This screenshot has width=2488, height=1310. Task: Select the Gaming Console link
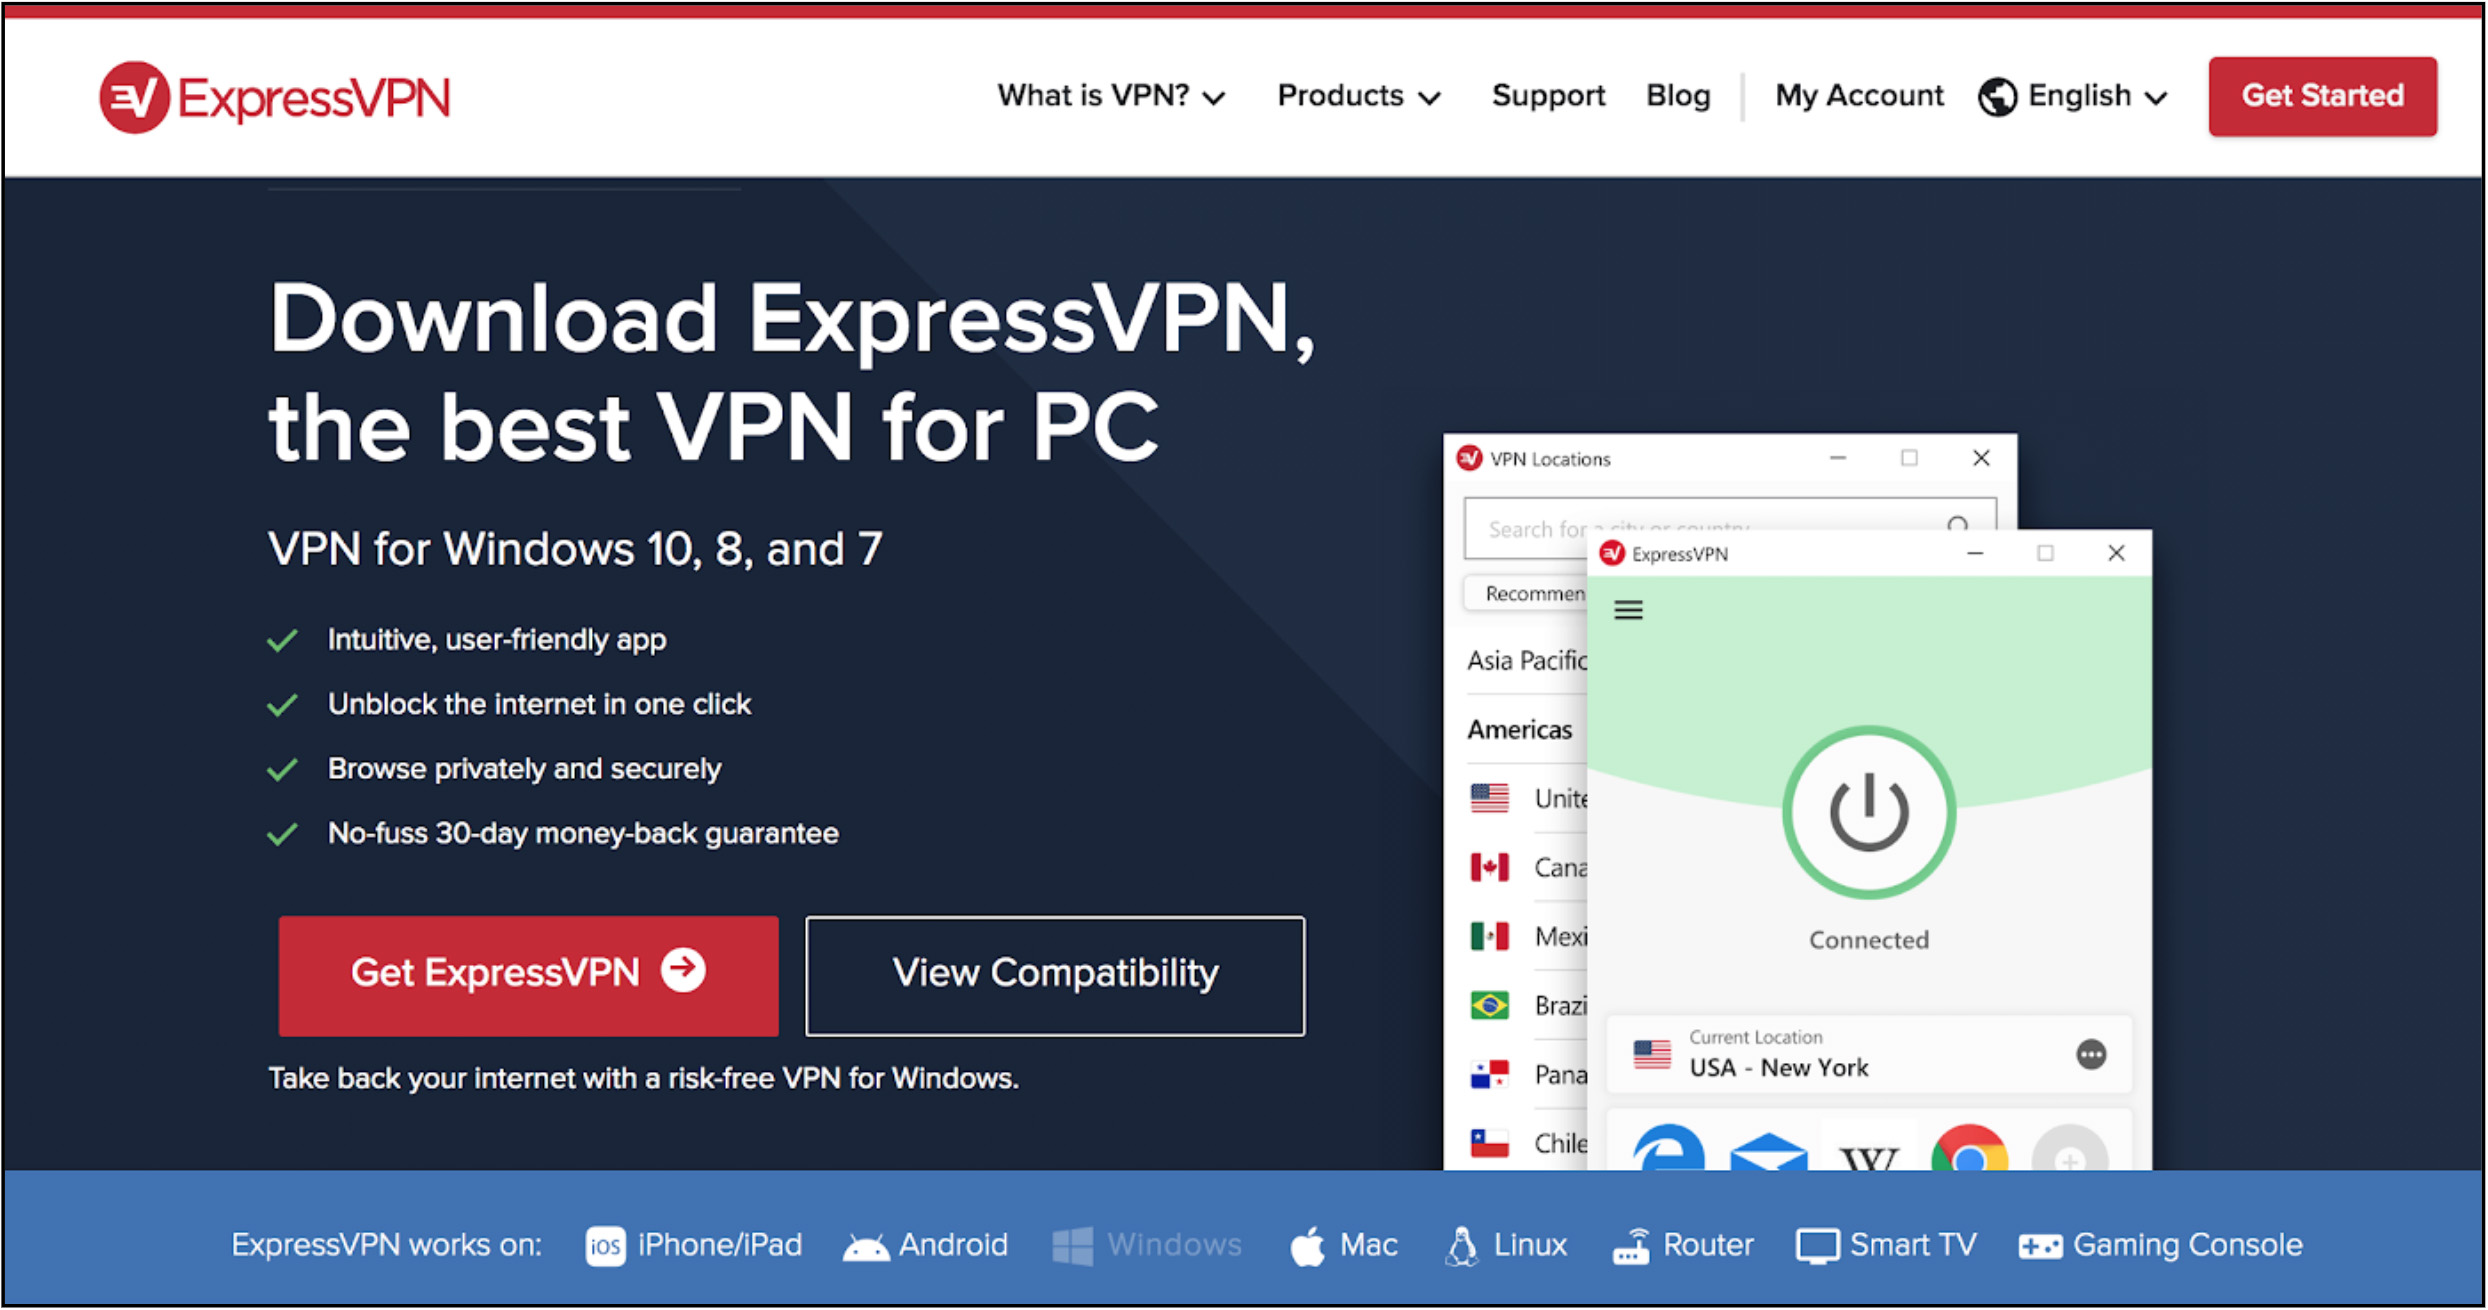2160,1245
